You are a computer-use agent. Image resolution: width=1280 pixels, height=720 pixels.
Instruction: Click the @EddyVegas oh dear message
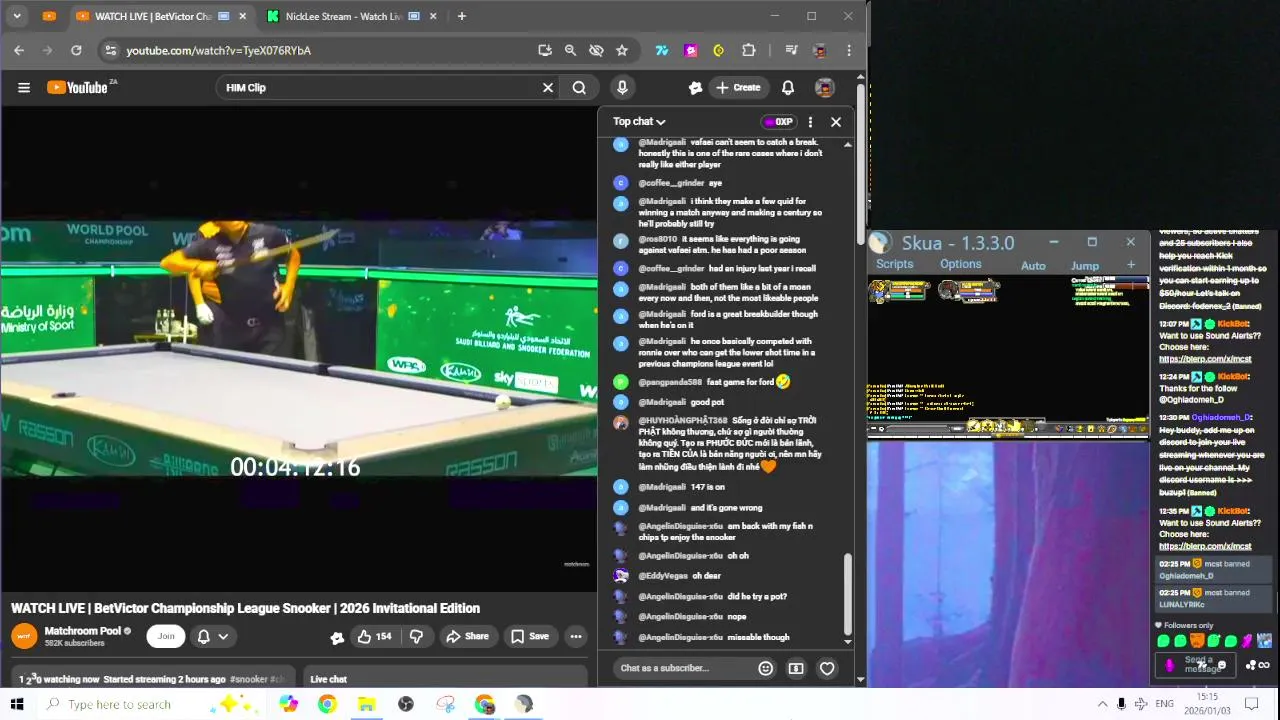coord(680,576)
